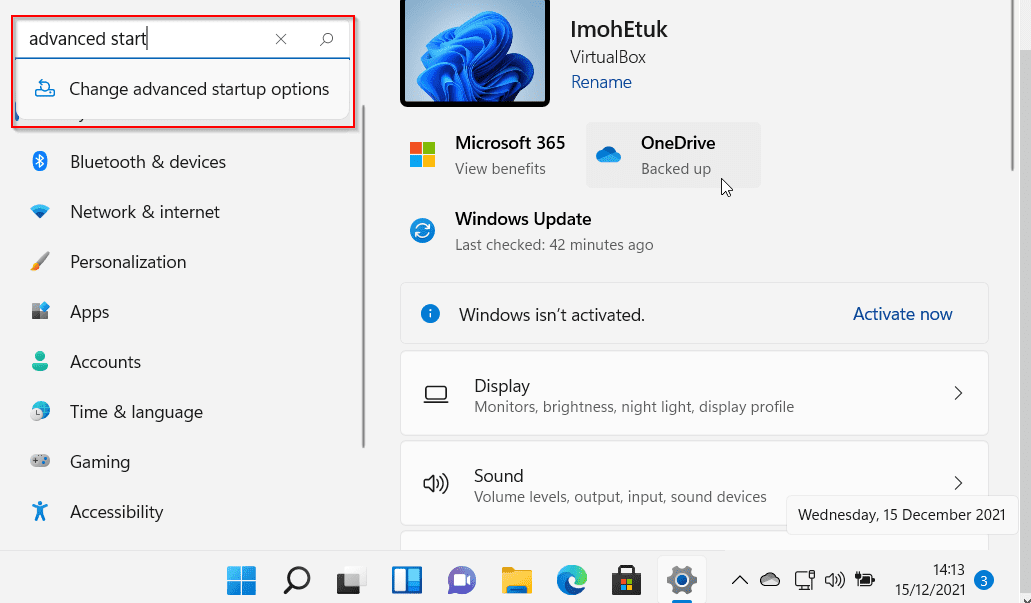
Task: Click the advanced startup result icon
Action: click(x=44, y=89)
